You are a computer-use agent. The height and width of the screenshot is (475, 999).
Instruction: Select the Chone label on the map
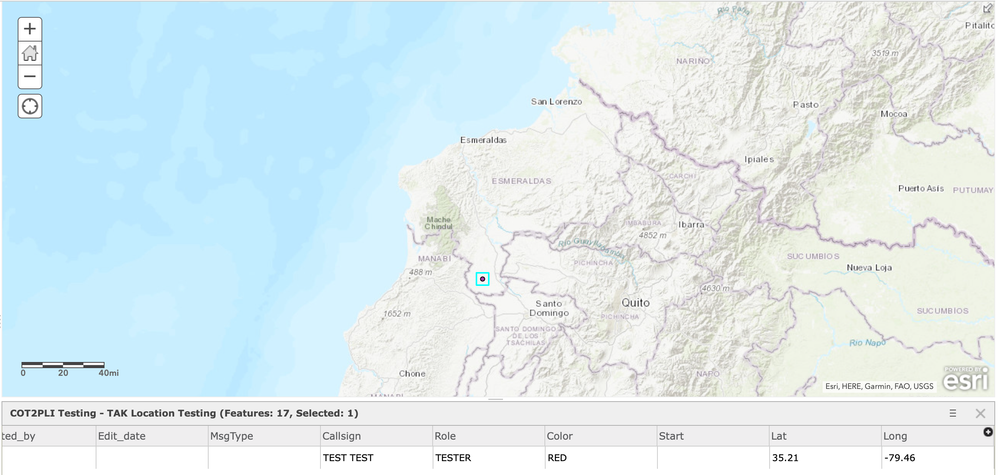click(412, 373)
